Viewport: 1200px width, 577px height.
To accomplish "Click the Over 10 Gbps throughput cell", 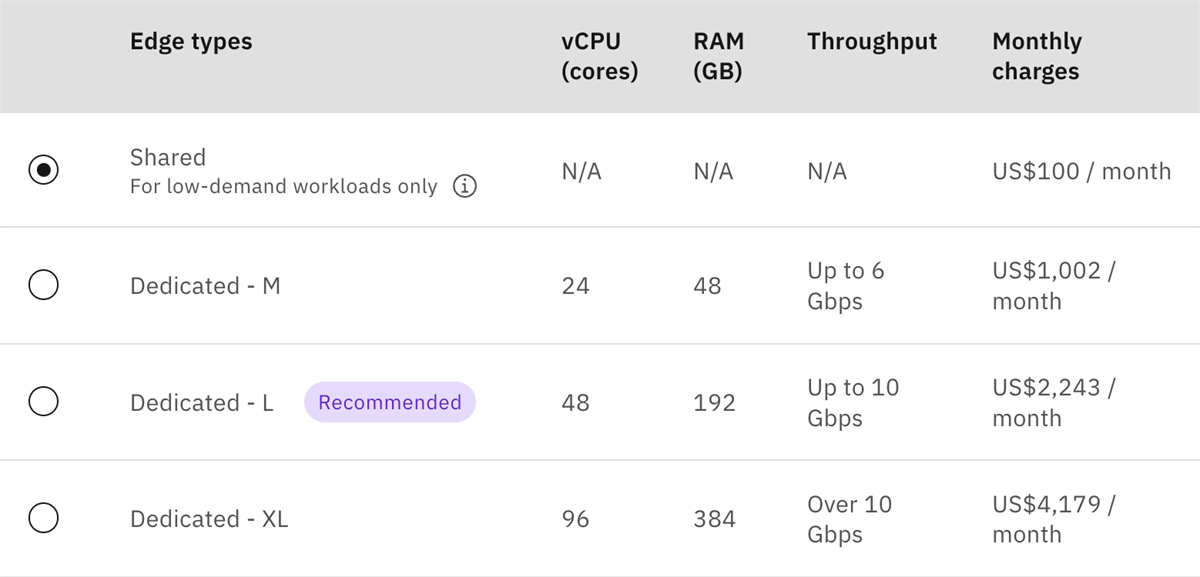I will [849, 519].
